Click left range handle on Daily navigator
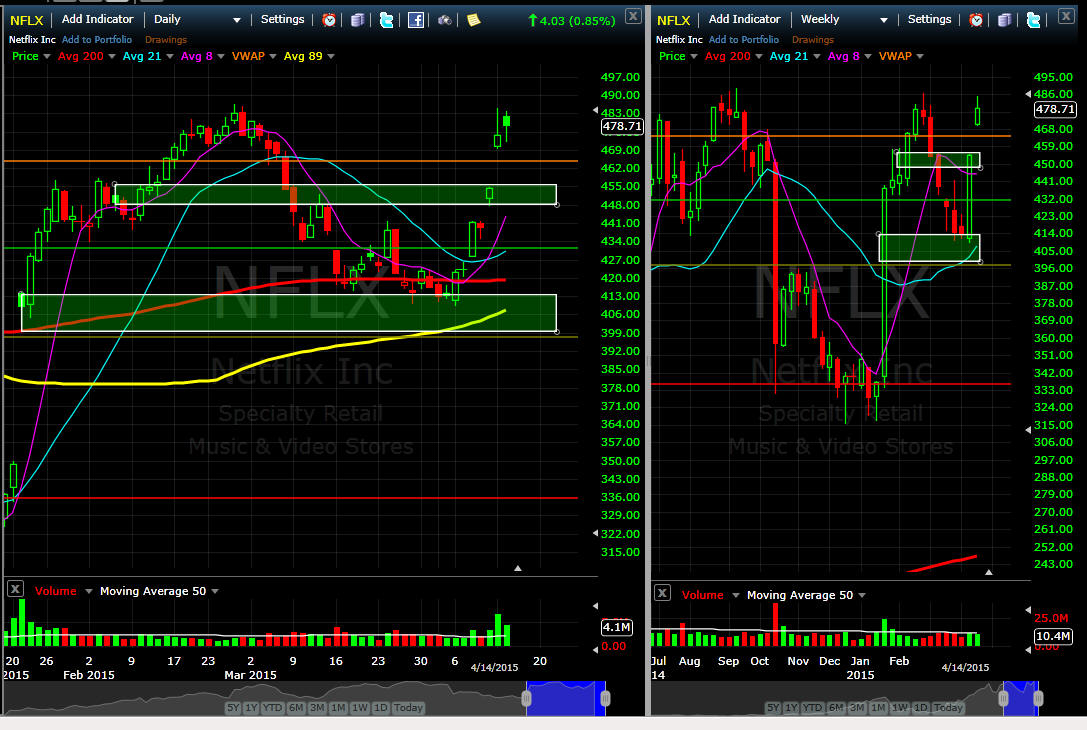The height and width of the screenshot is (730, 1087). tap(526, 698)
